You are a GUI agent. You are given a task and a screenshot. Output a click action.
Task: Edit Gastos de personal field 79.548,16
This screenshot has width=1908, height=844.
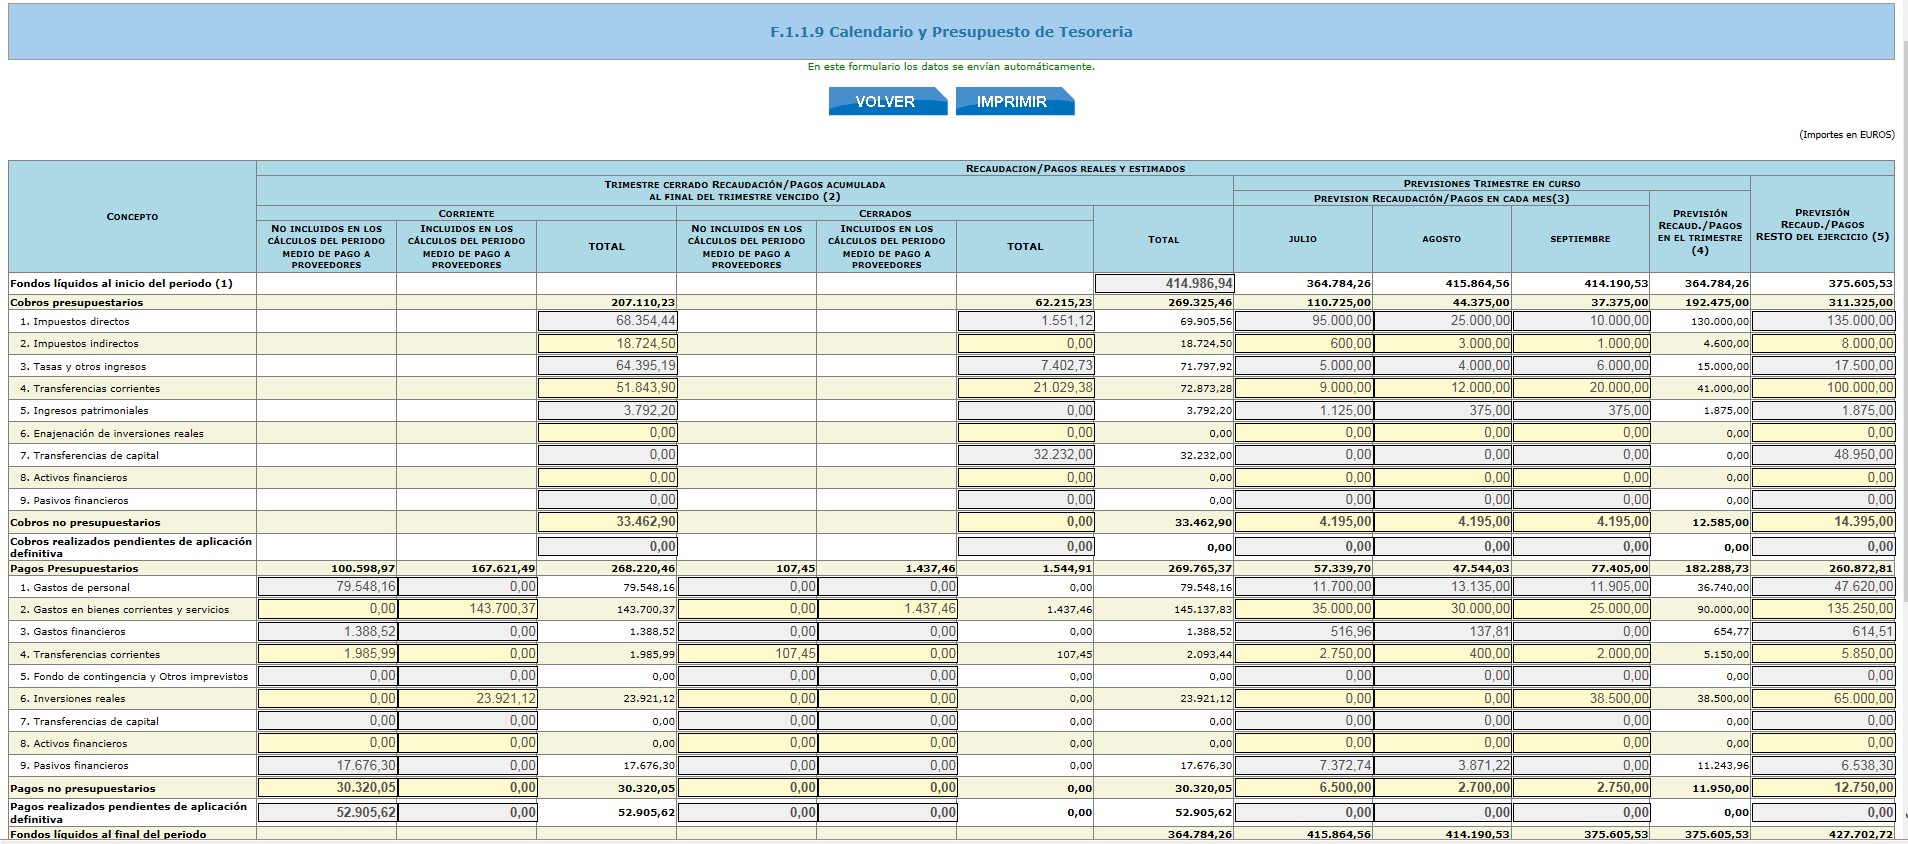coord(328,587)
